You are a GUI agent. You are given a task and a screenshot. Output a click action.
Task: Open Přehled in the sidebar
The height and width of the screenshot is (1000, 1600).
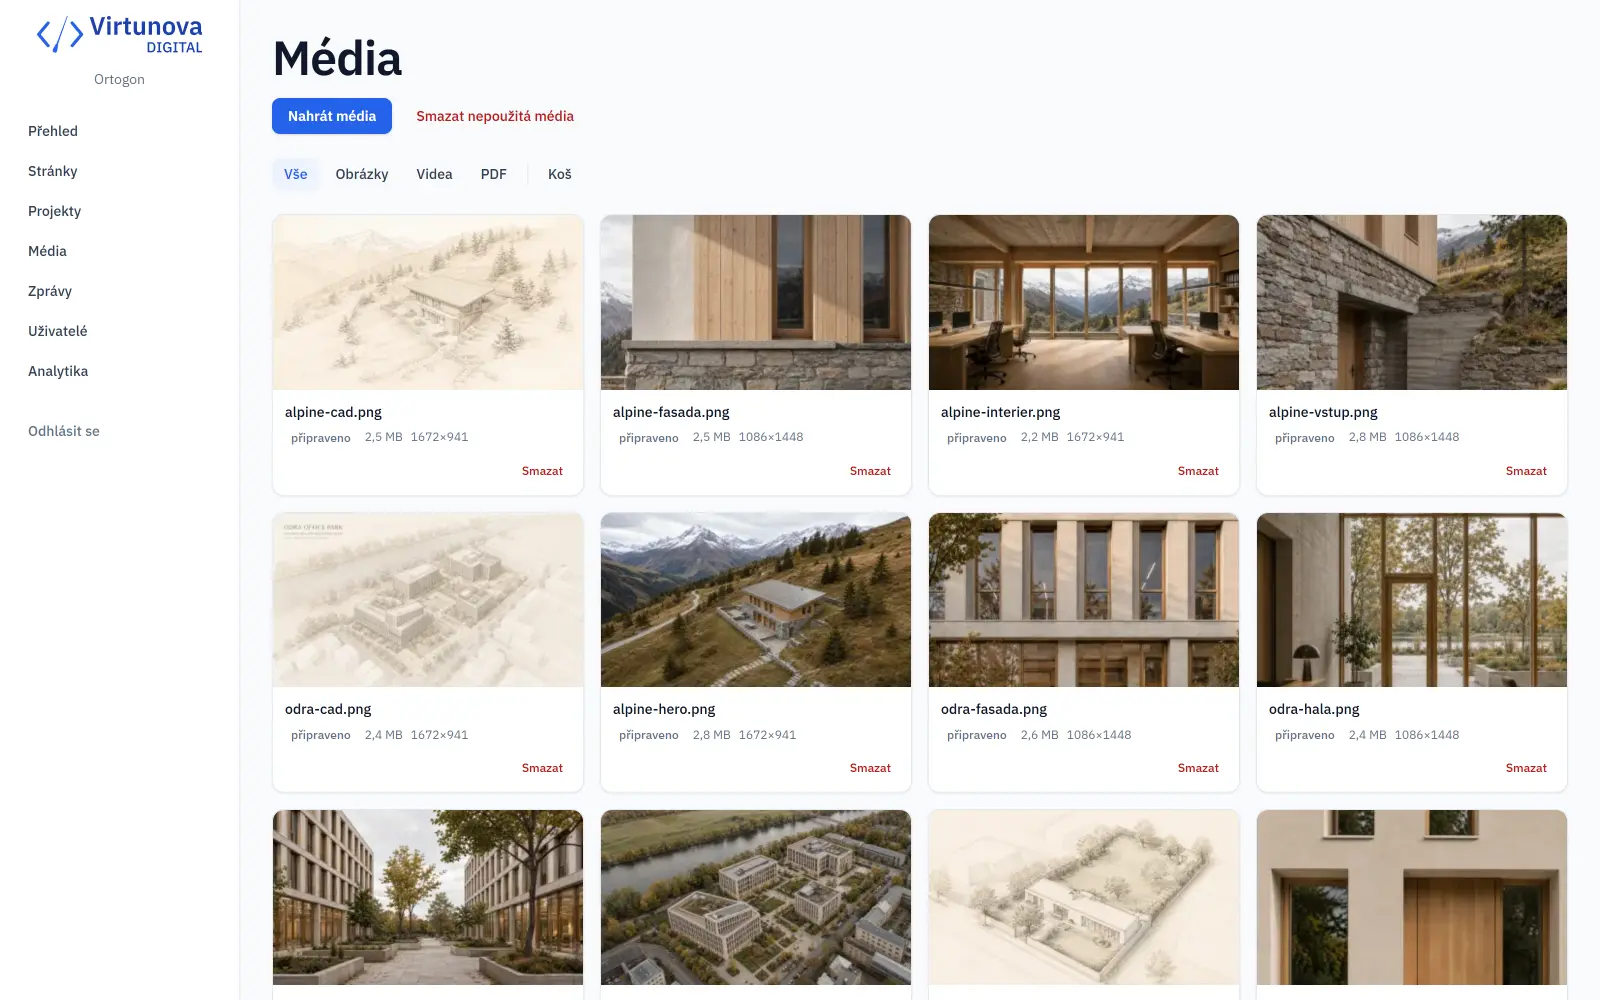(x=53, y=131)
